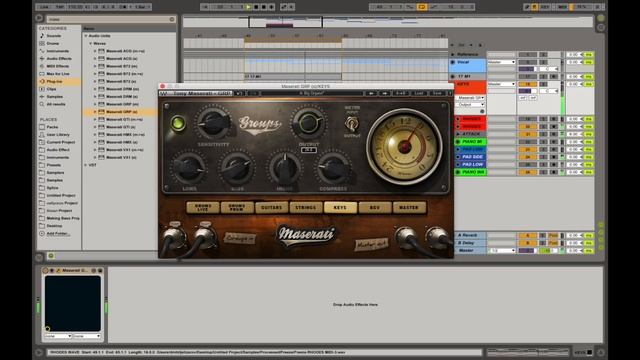Click the transport Stop button
The image size is (640, 360).
256,7
